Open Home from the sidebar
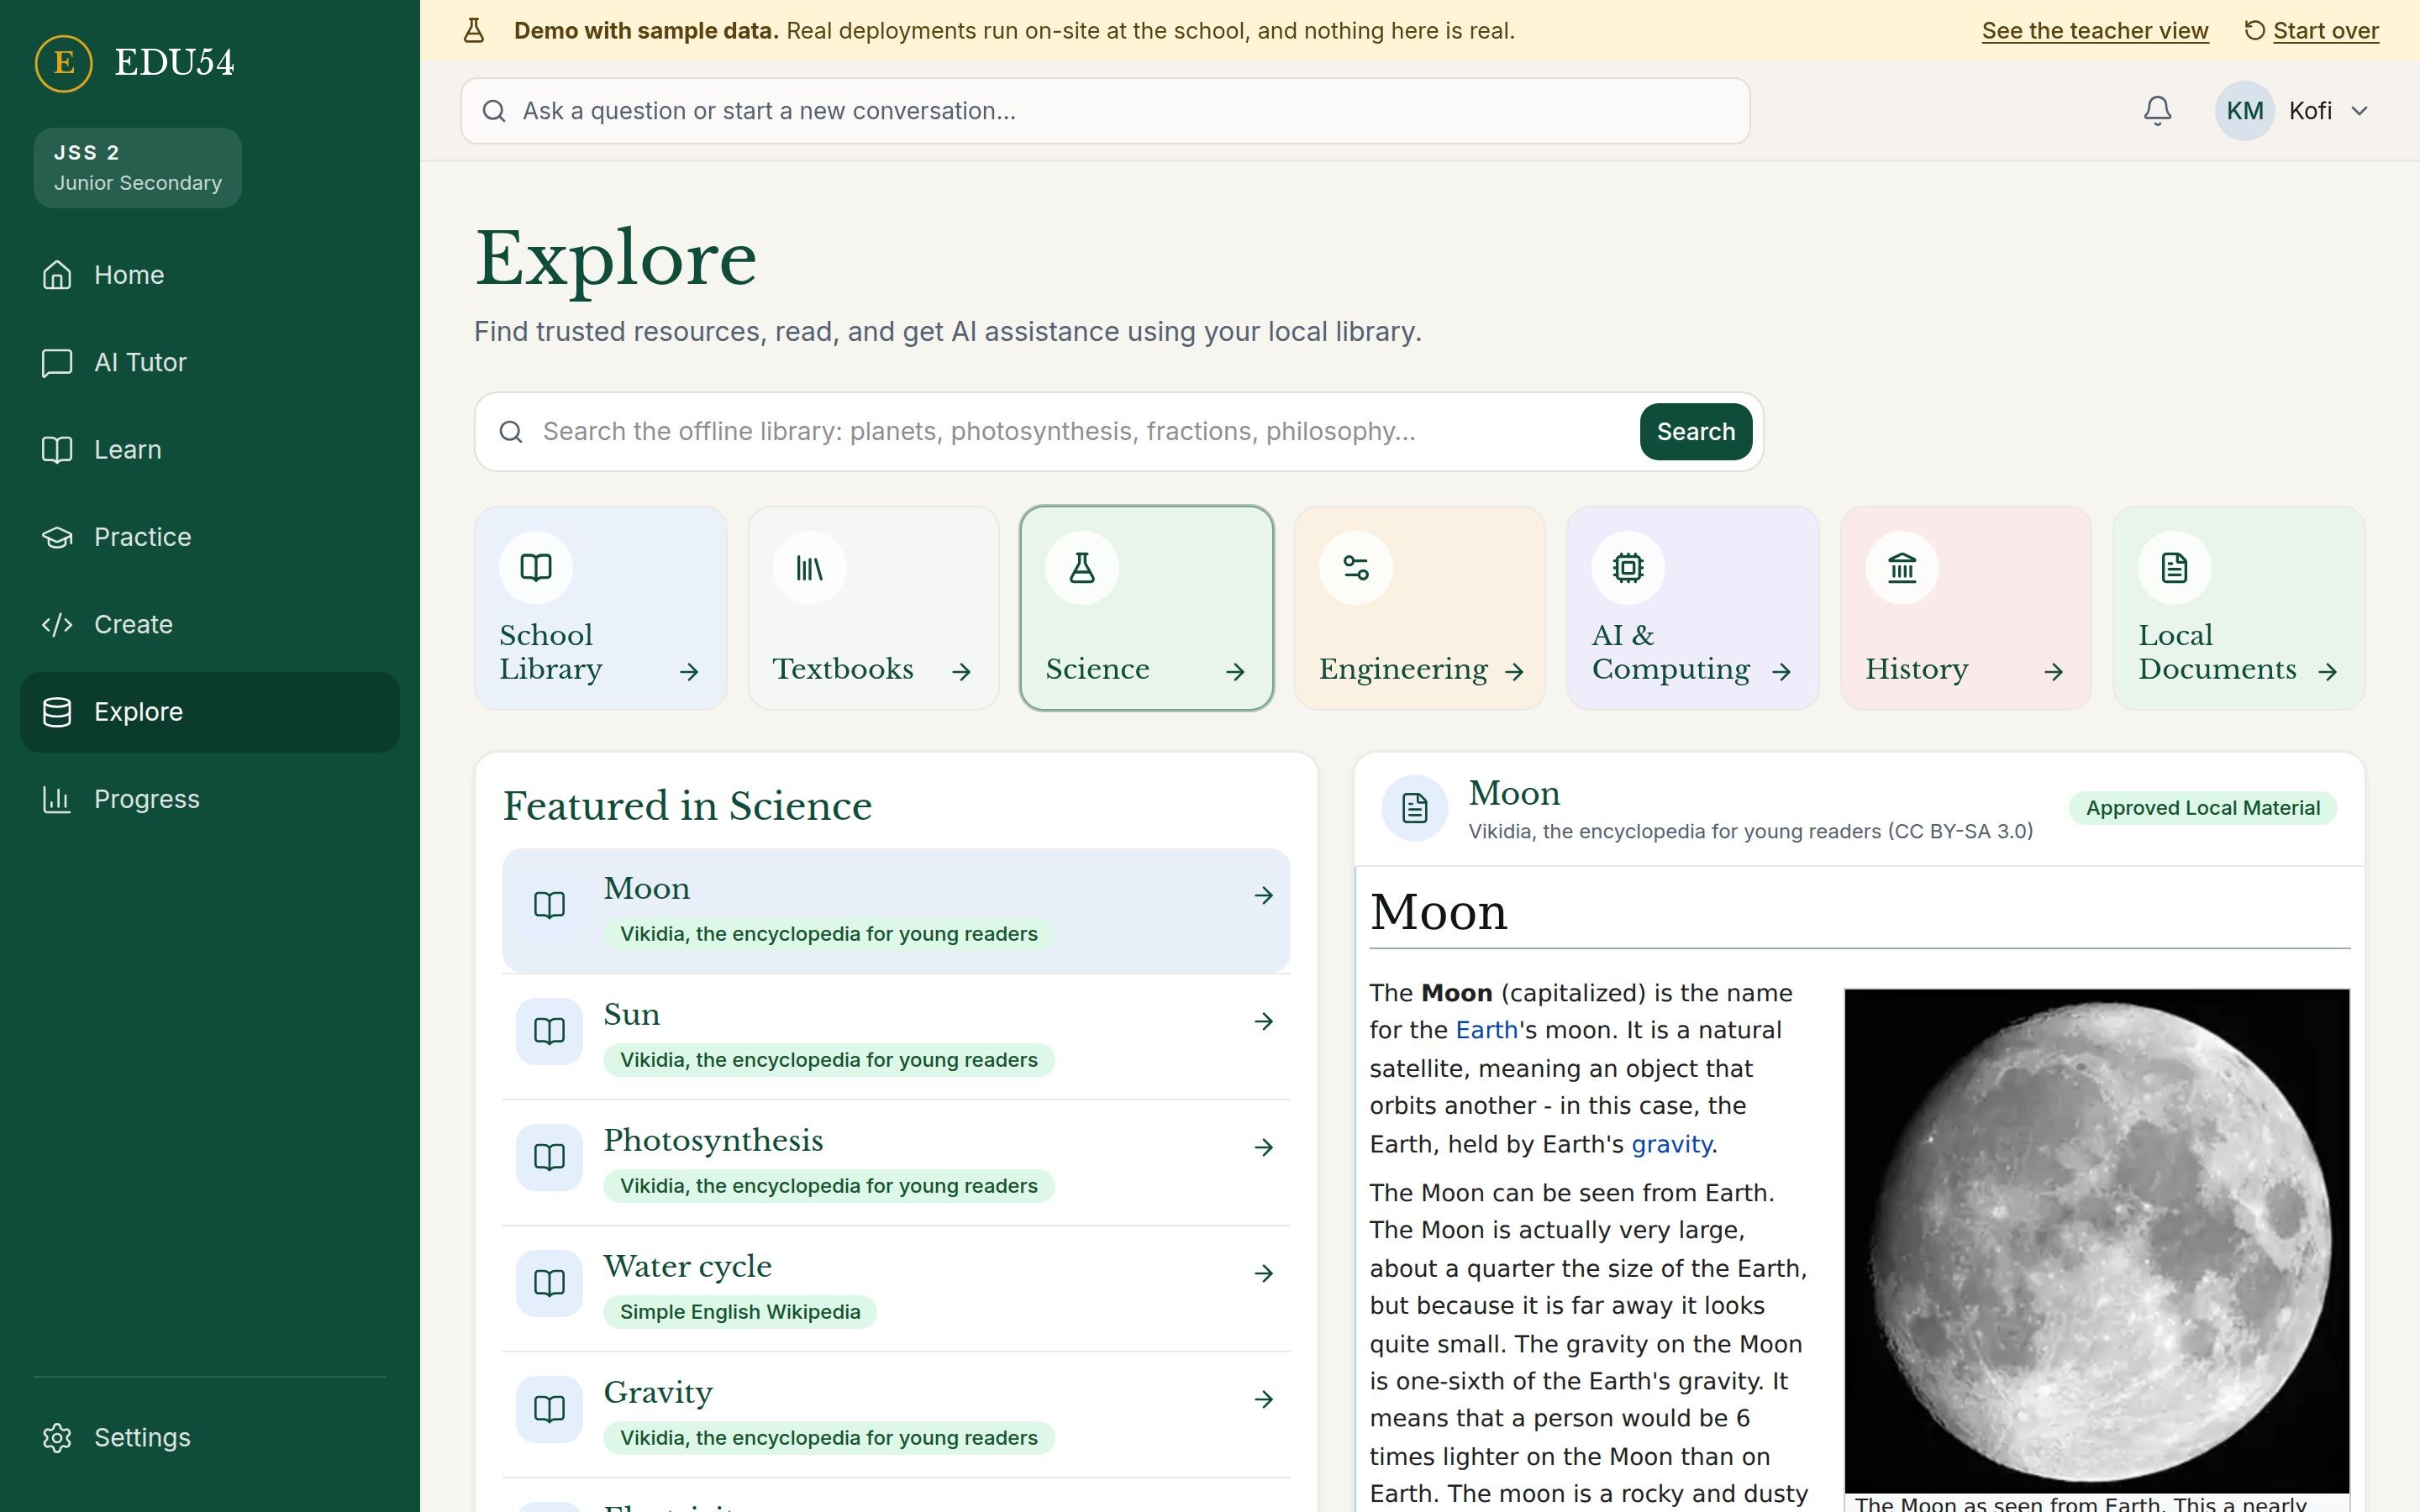This screenshot has height=1512, width=2420. click(x=210, y=275)
